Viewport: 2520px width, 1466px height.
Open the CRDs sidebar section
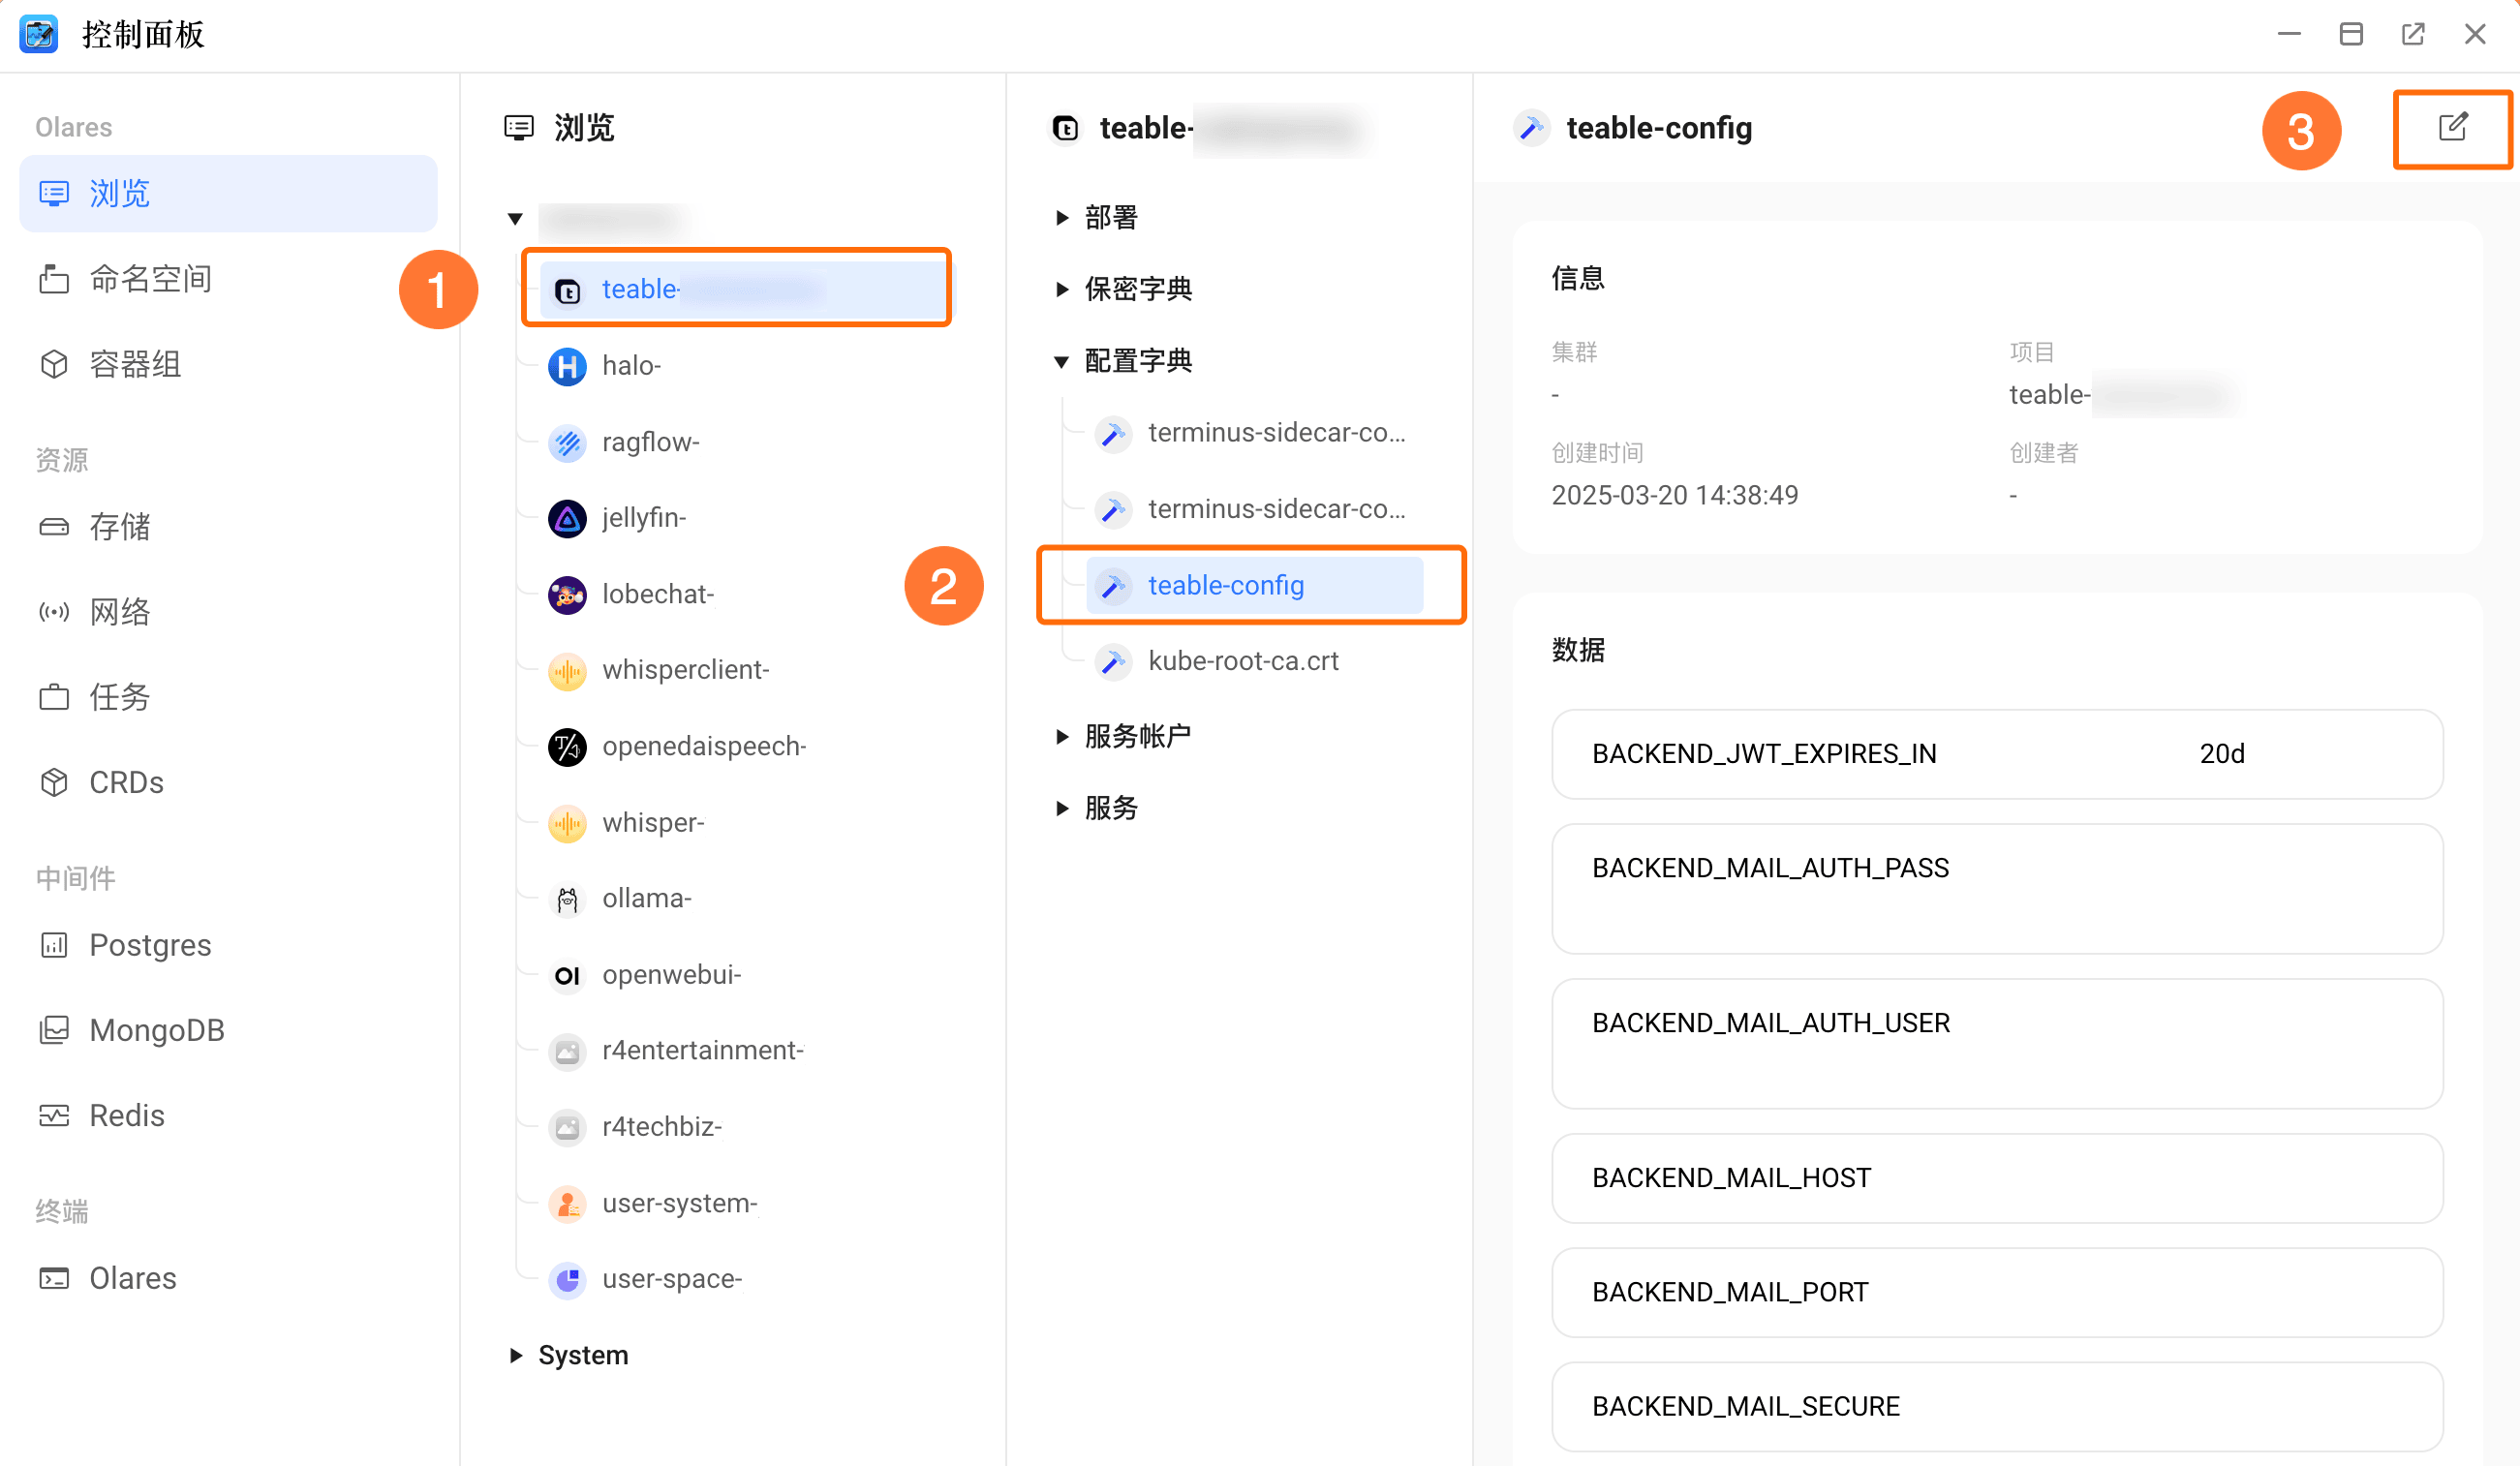[125, 782]
